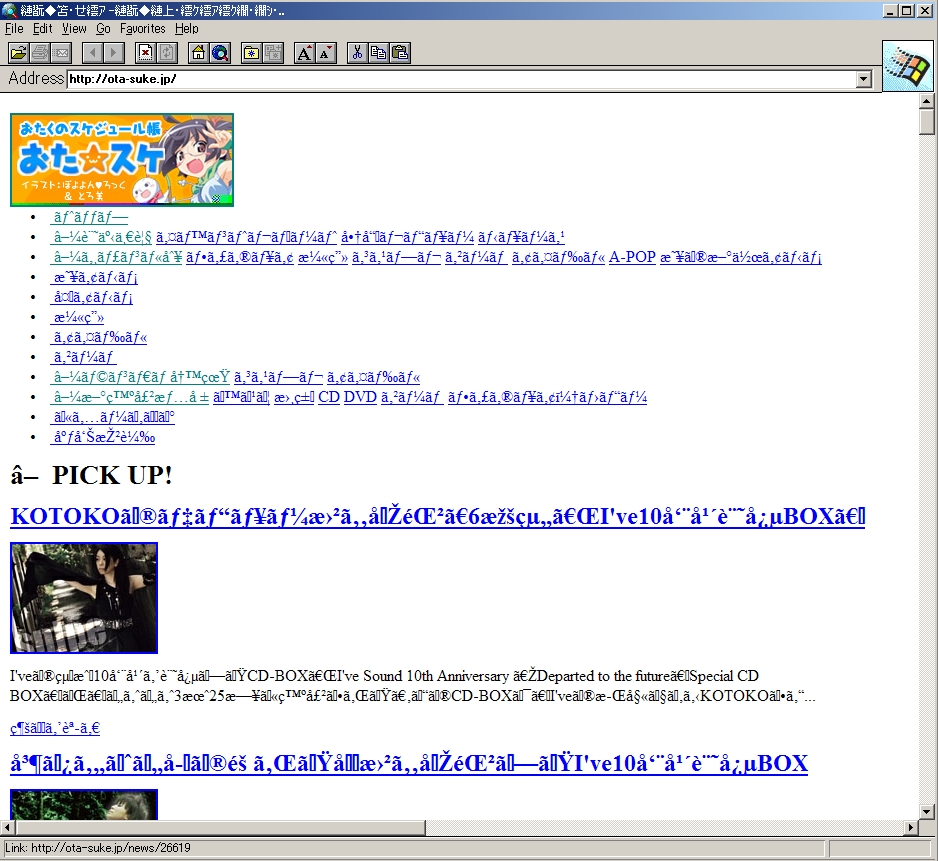The image size is (938, 861).
Task: Go forward with the right arrow button
Action: coord(114,53)
